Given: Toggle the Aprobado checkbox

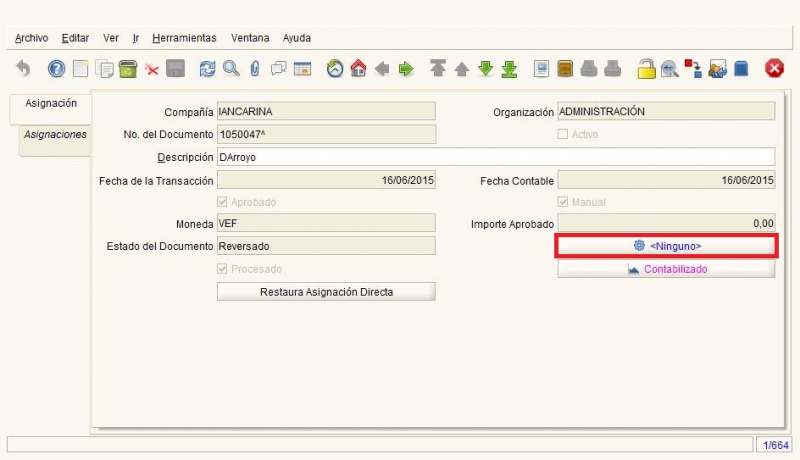Looking at the screenshot, I should [x=222, y=202].
